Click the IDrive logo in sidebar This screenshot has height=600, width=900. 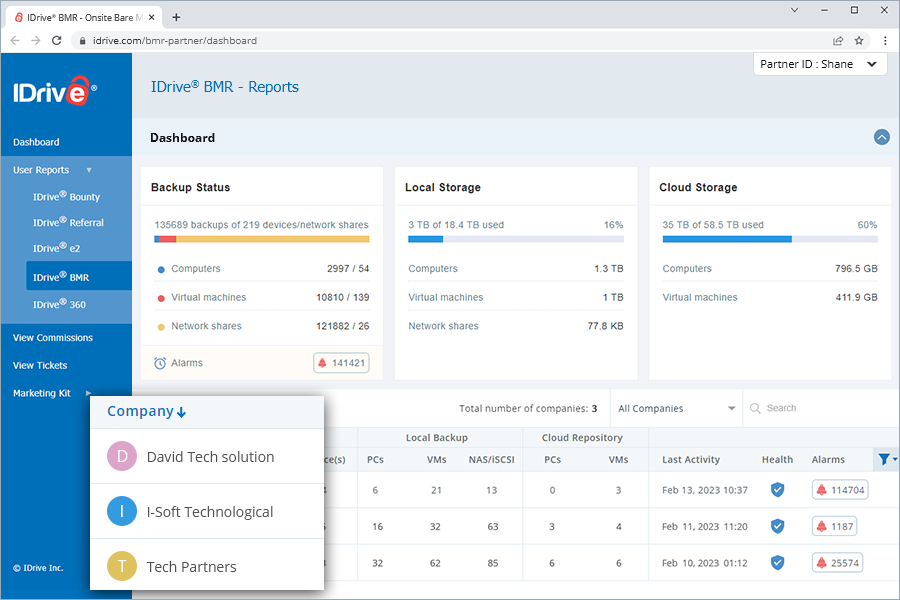55,91
